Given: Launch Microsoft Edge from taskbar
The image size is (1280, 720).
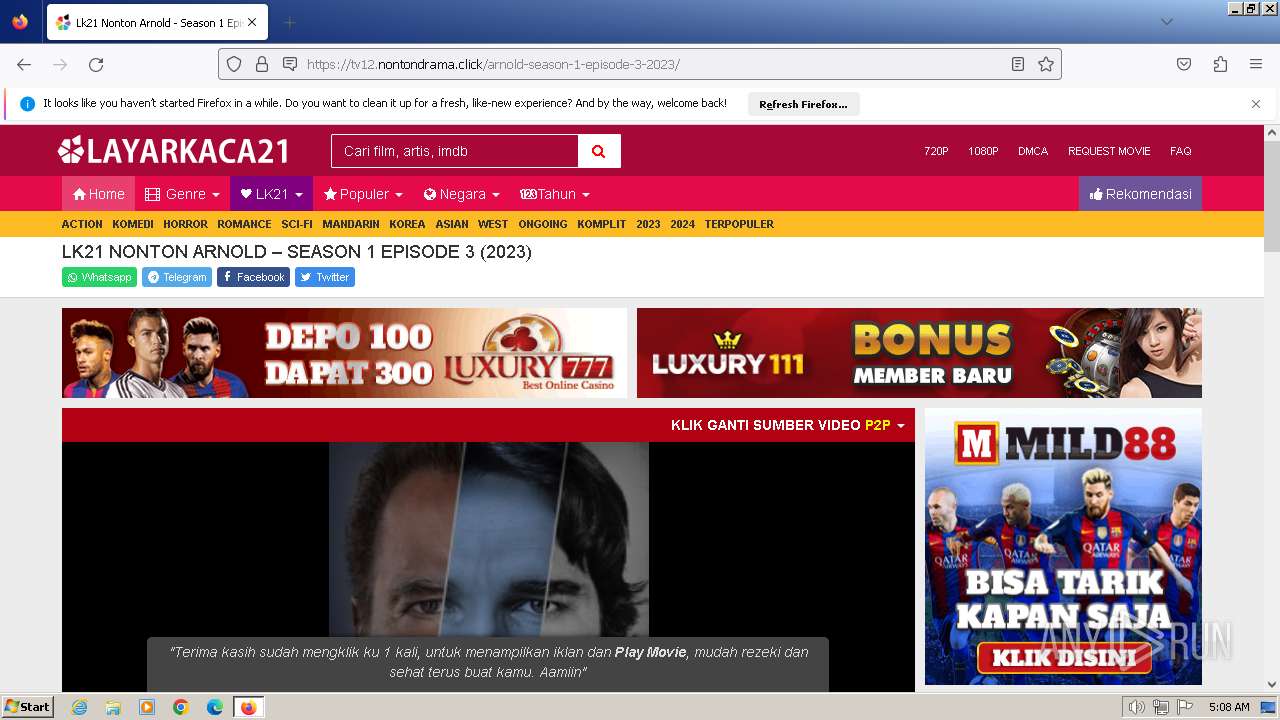Looking at the screenshot, I should tap(215, 707).
